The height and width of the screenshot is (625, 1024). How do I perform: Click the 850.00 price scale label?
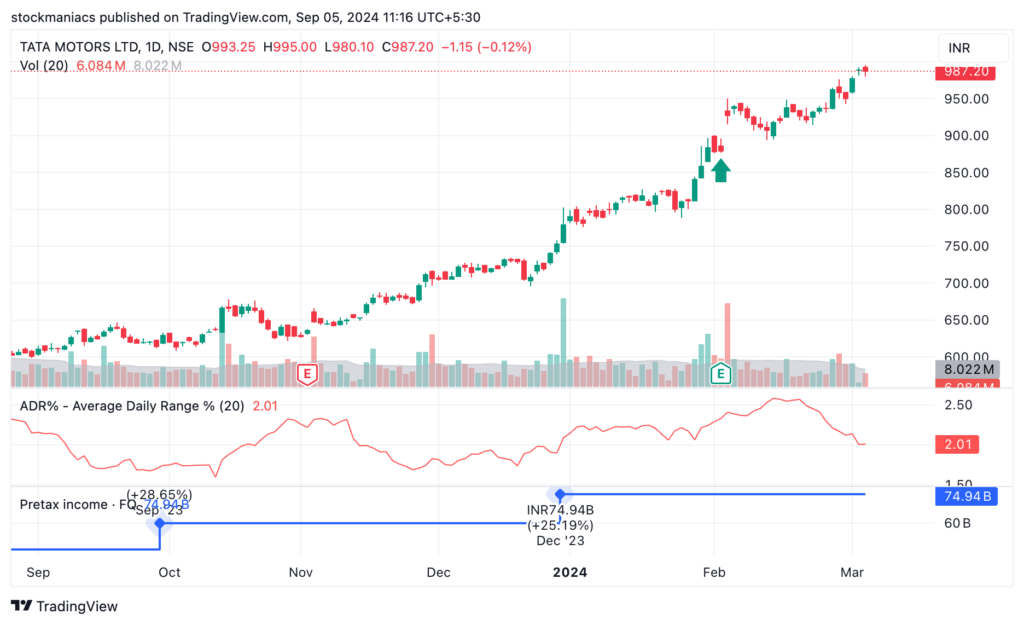[966, 173]
